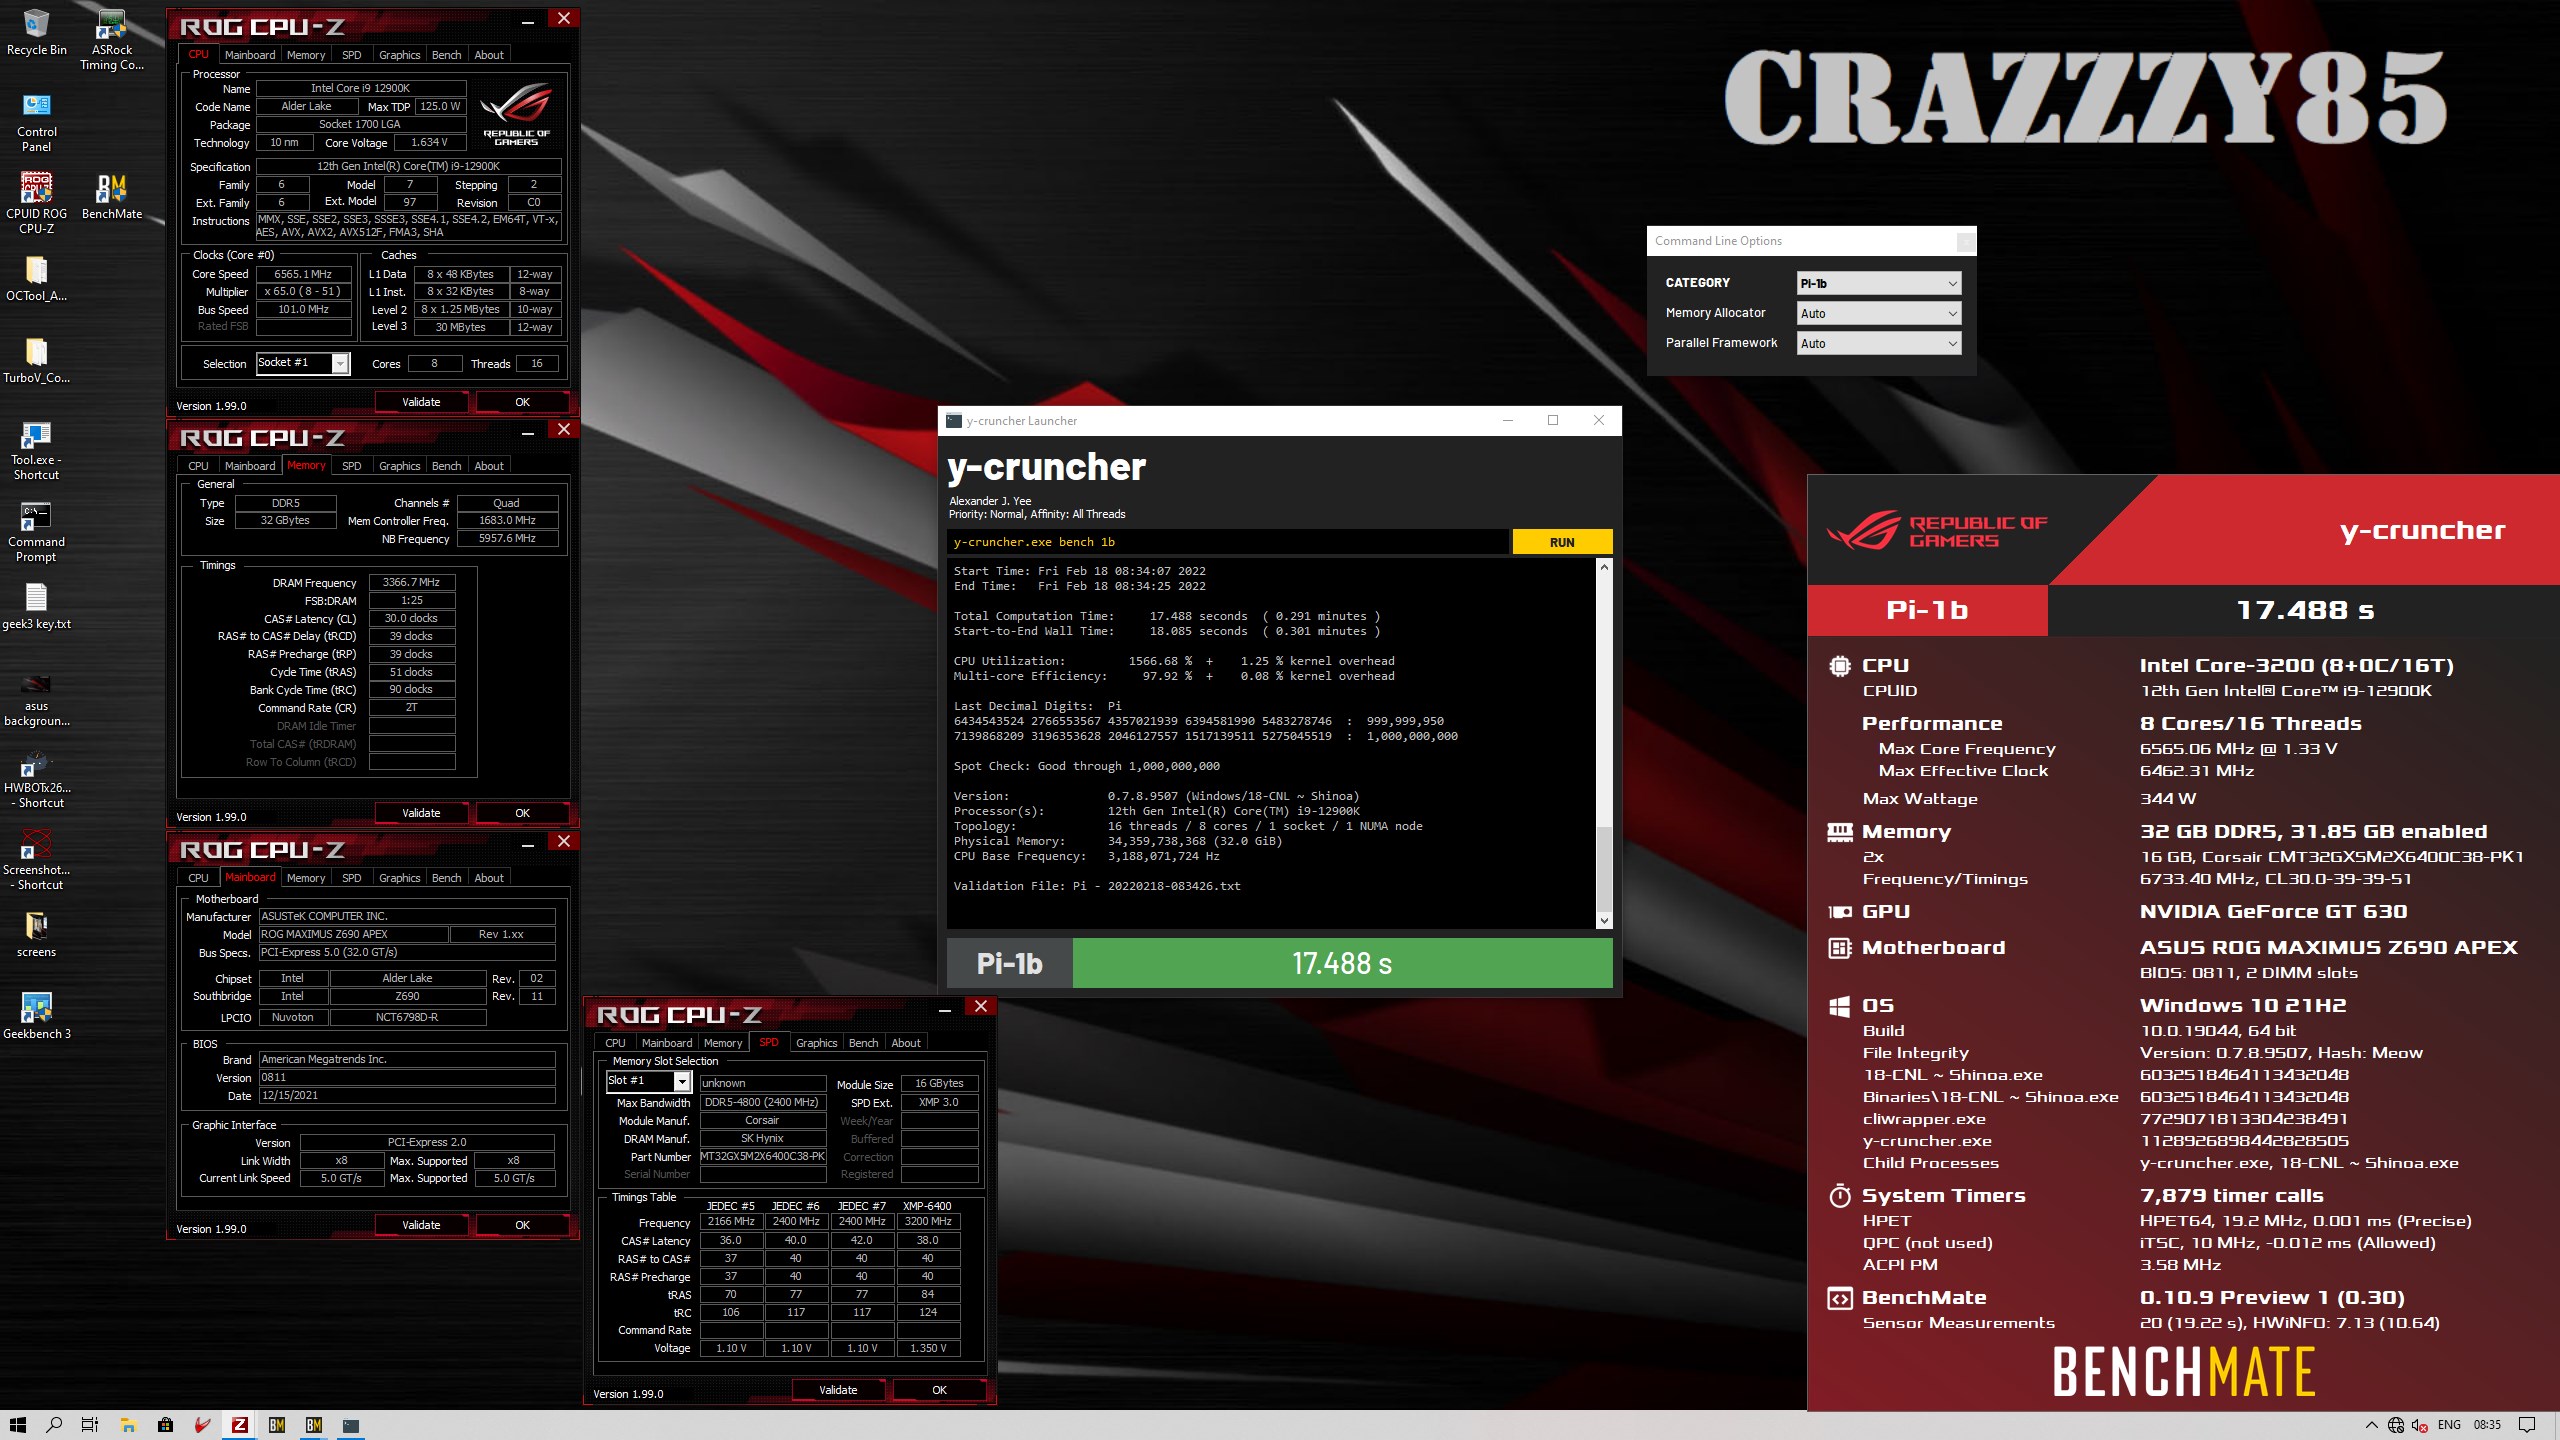Click the y-cruncher.exe bench 1b command field
2560x1440 pixels.
tap(1227, 542)
